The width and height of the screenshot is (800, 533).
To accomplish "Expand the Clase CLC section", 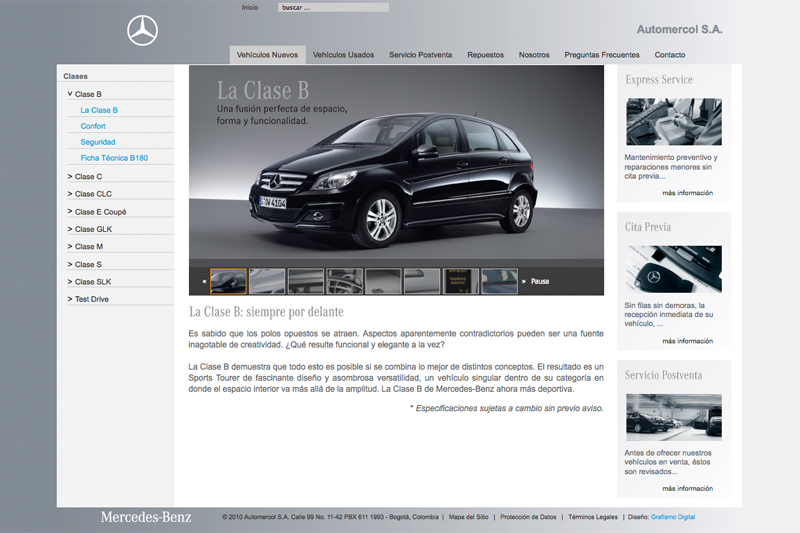I will click(89, 194).
